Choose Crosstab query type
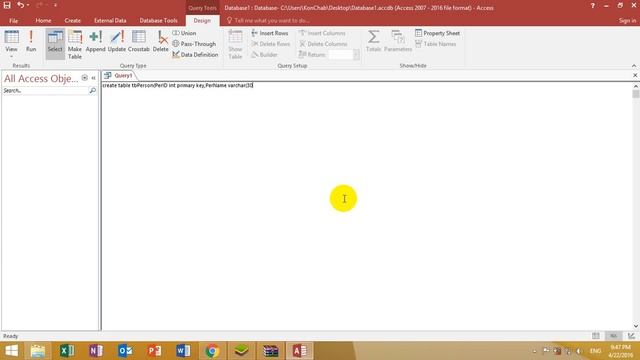This screenshot has height=360, width=640. coord(139,42)
